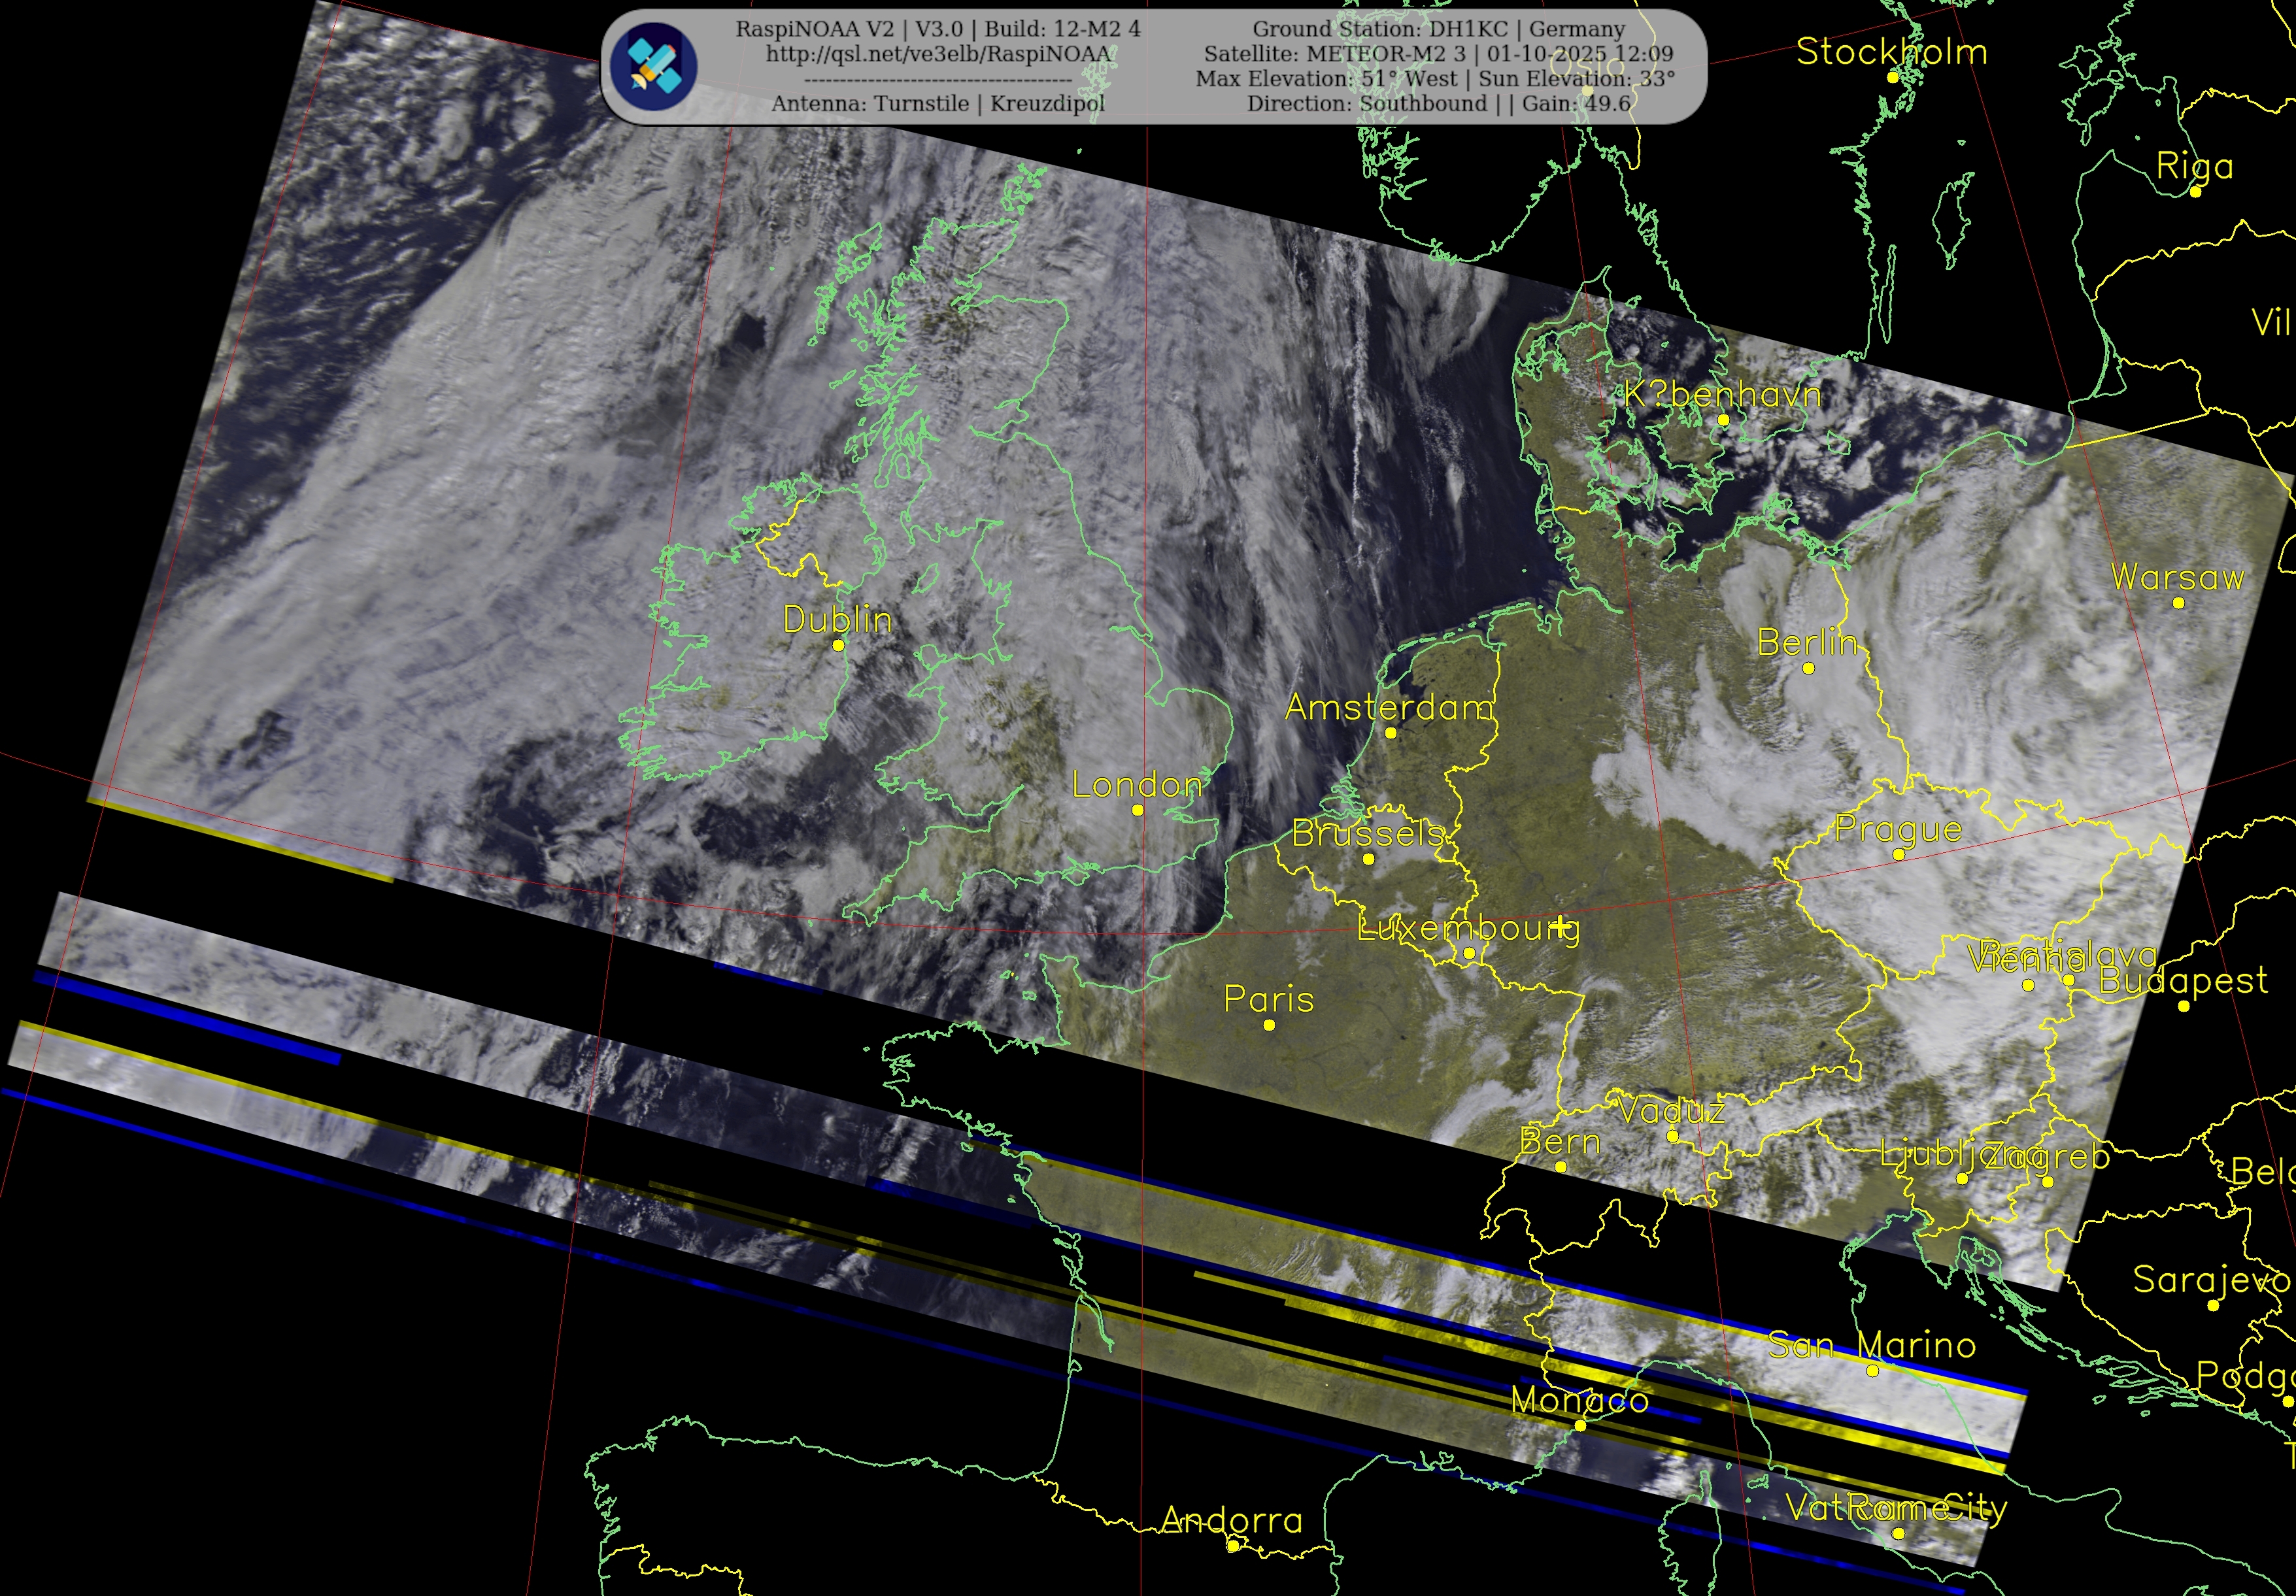The image size is (2296, 1596).
Task: Click the Sarajevo label text
Action: [x=2211, y=1279]
